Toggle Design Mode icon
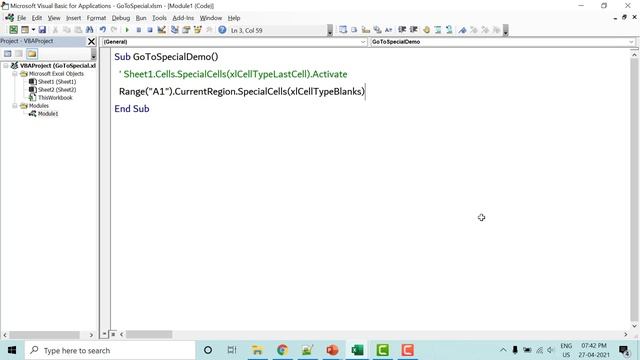The height and width of the screenshot is (360, 640). [x=162, y=30]
